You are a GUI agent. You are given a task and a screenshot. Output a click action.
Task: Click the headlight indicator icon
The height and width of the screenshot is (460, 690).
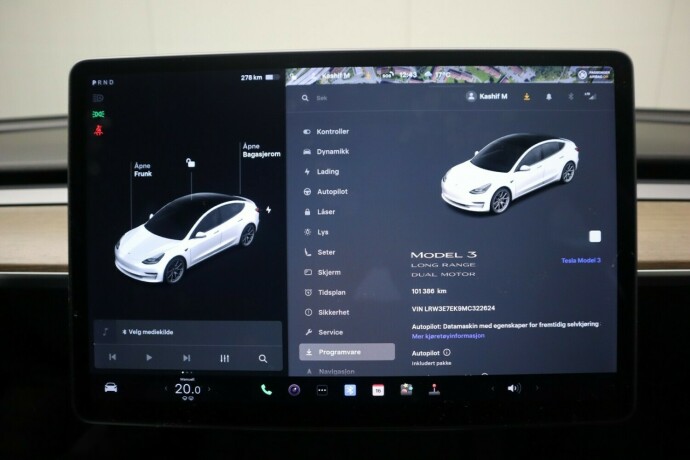[98, 98]
